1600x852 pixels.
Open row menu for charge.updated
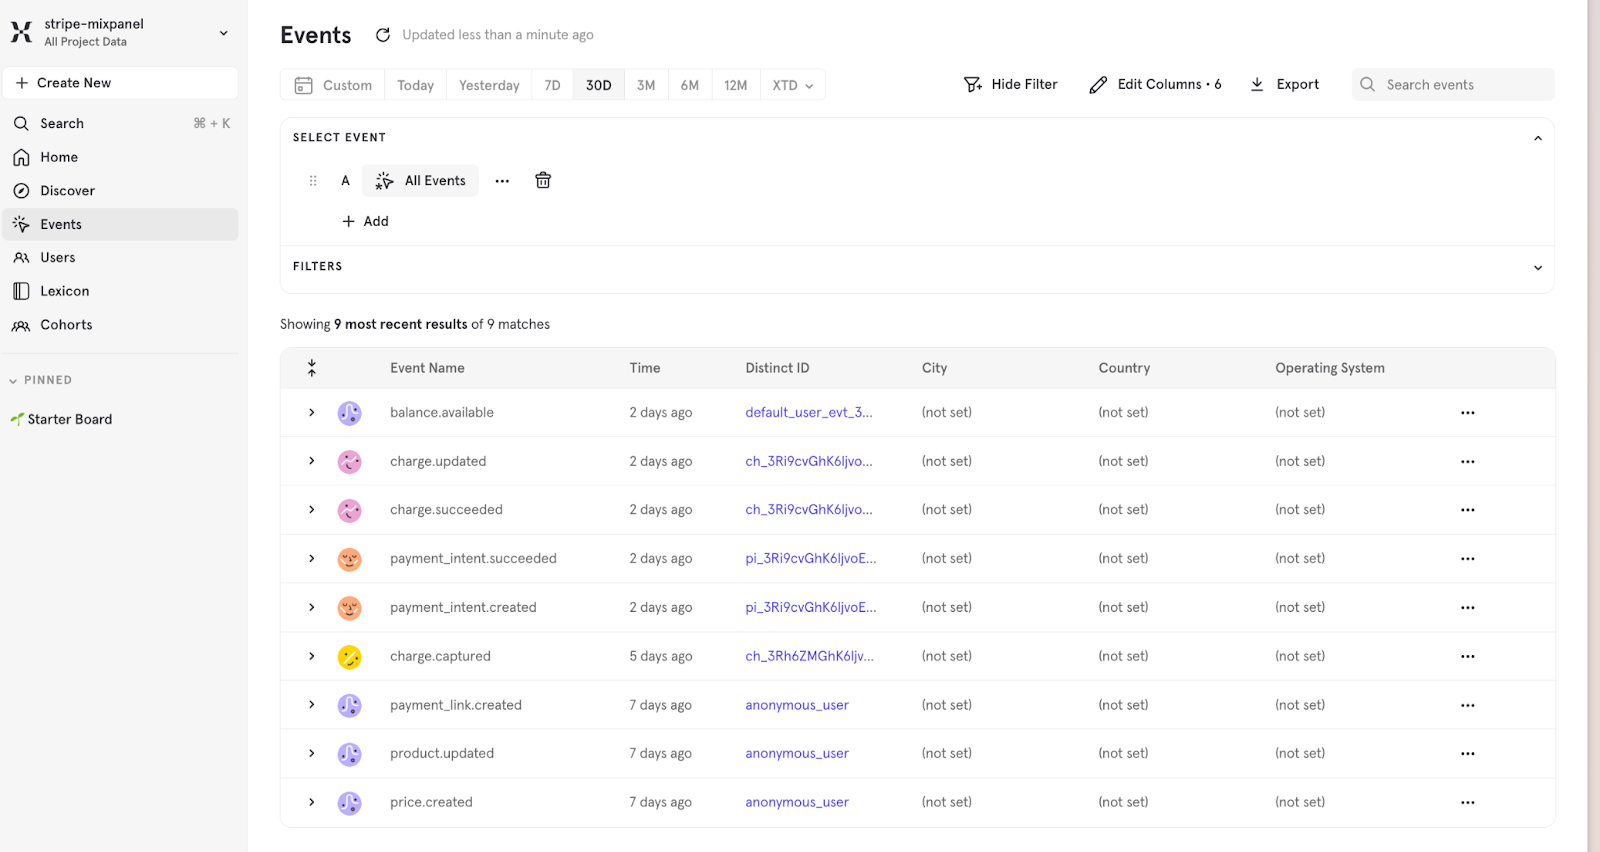[x=1467, y=462]
